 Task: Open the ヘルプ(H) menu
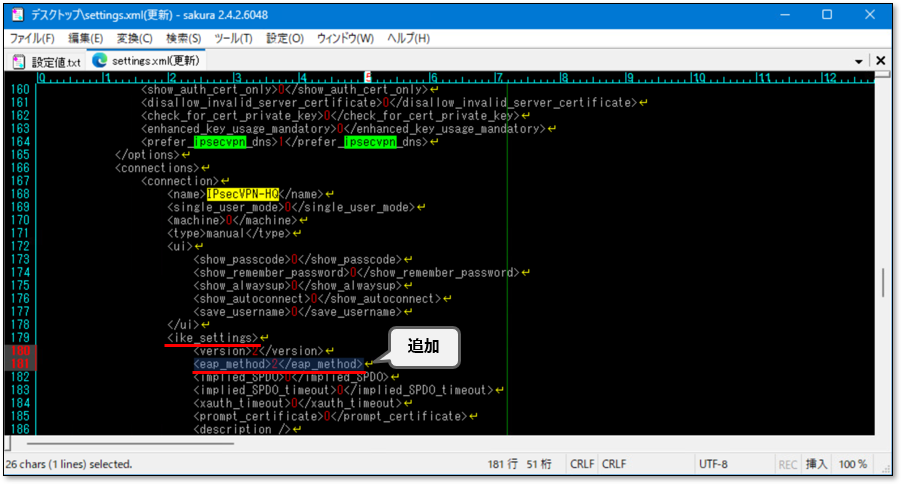click(x=408, y=38)
